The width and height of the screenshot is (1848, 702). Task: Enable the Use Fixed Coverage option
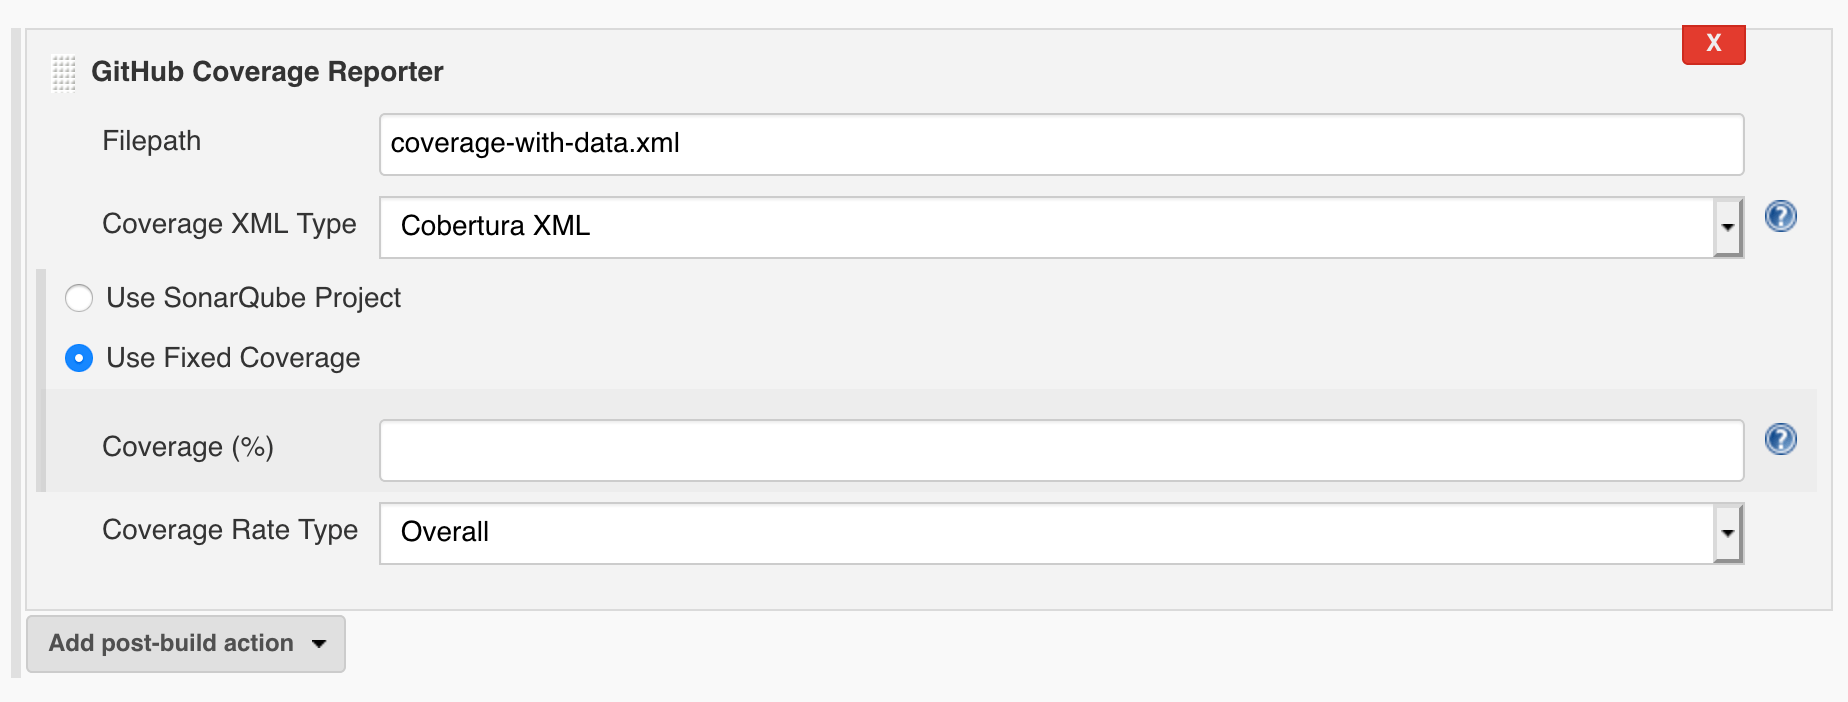[79, 358]
